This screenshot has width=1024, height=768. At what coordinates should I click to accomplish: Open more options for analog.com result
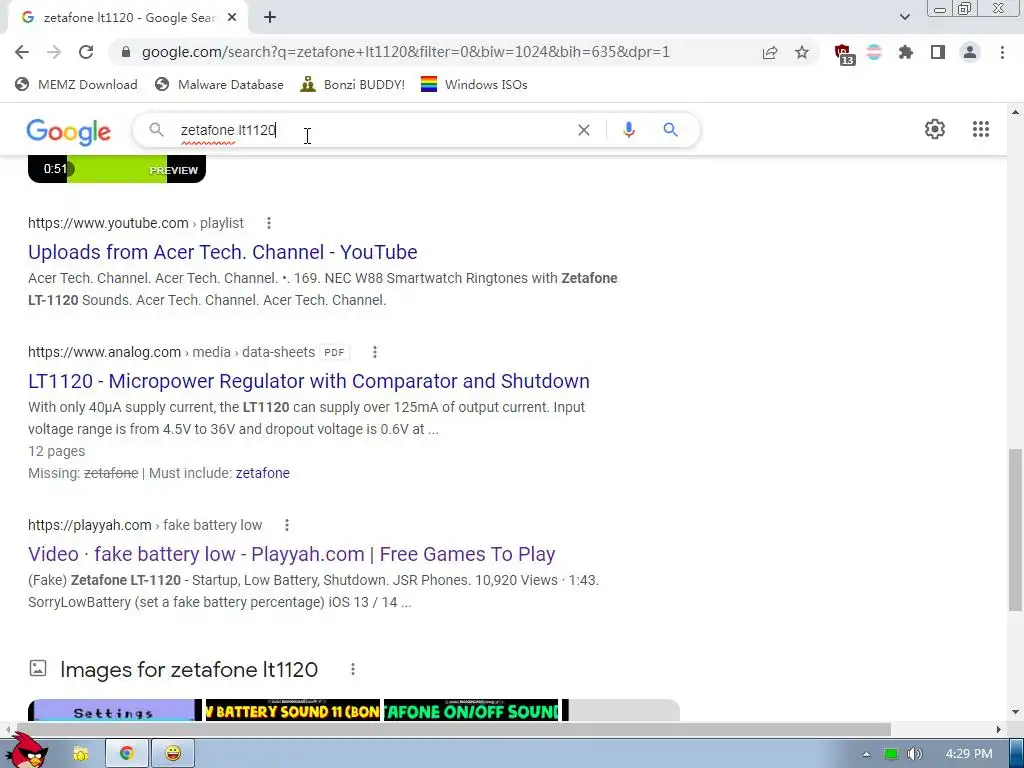(x=375, y=352)
